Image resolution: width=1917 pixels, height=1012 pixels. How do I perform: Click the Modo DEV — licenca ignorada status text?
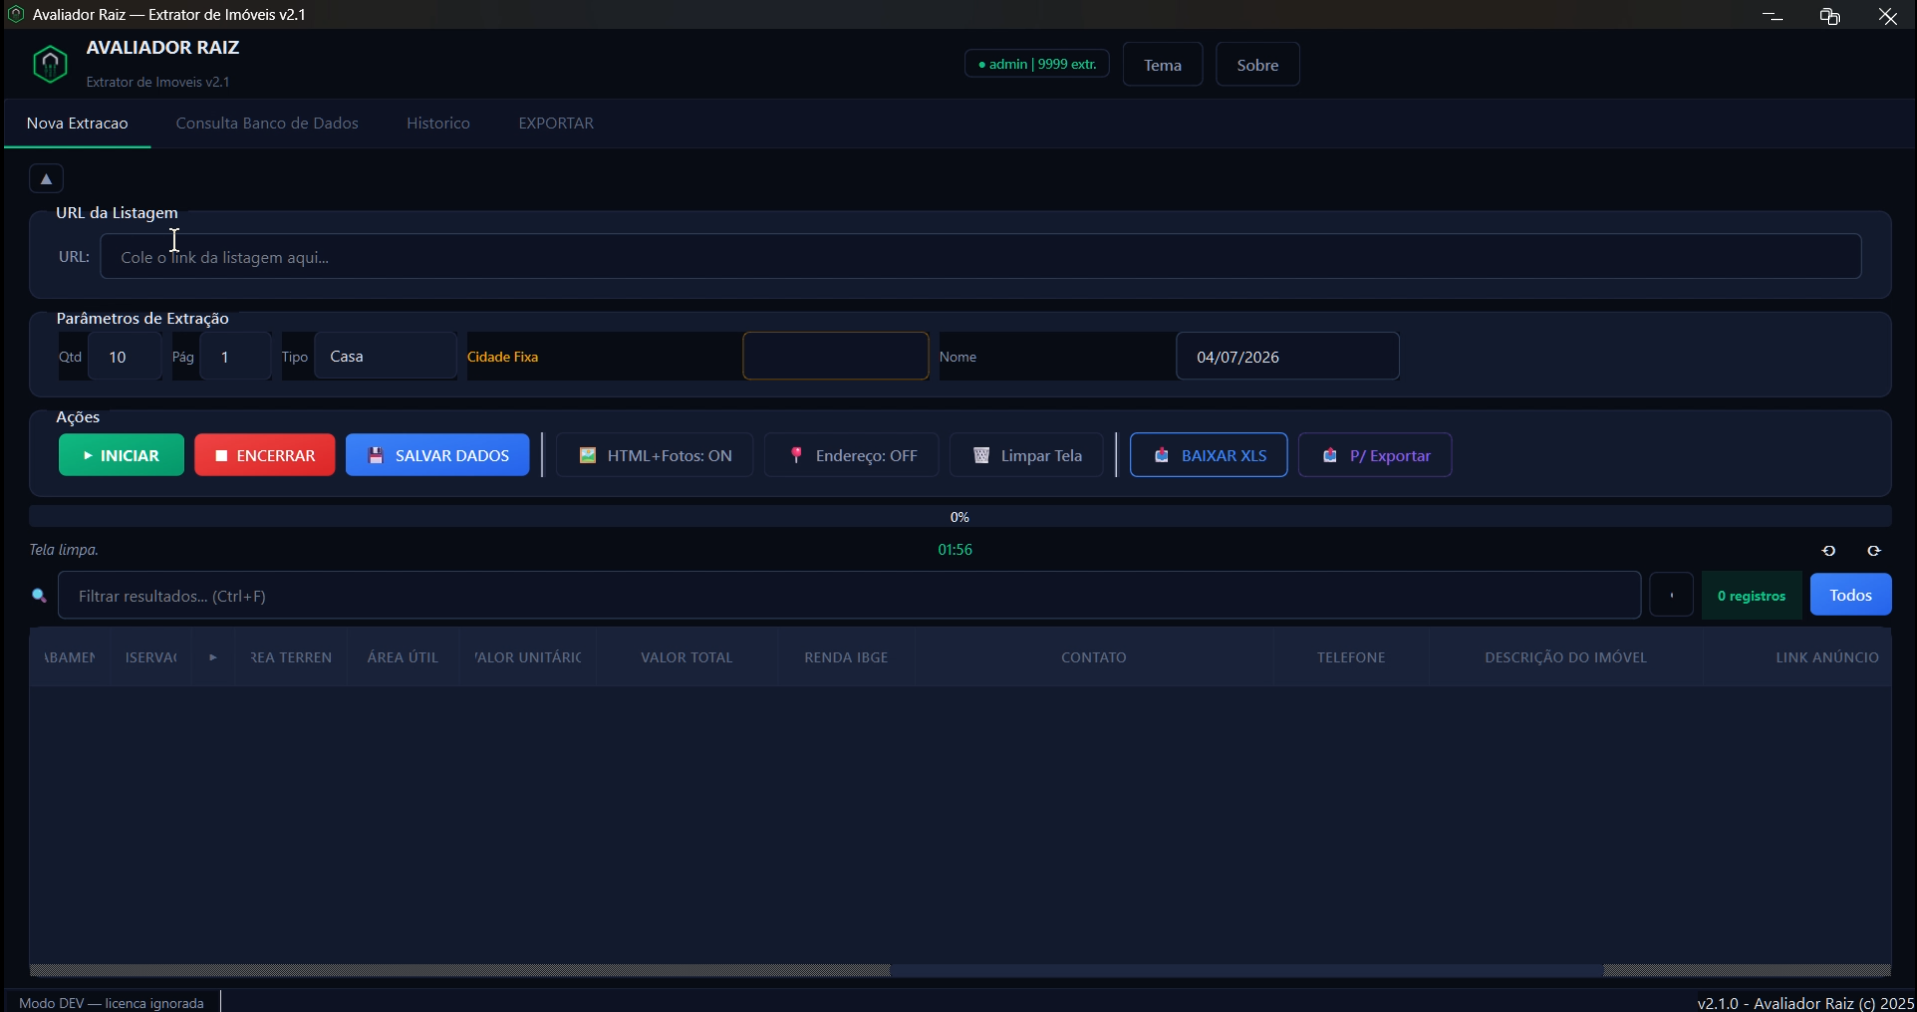click(x=111, y=1003)
